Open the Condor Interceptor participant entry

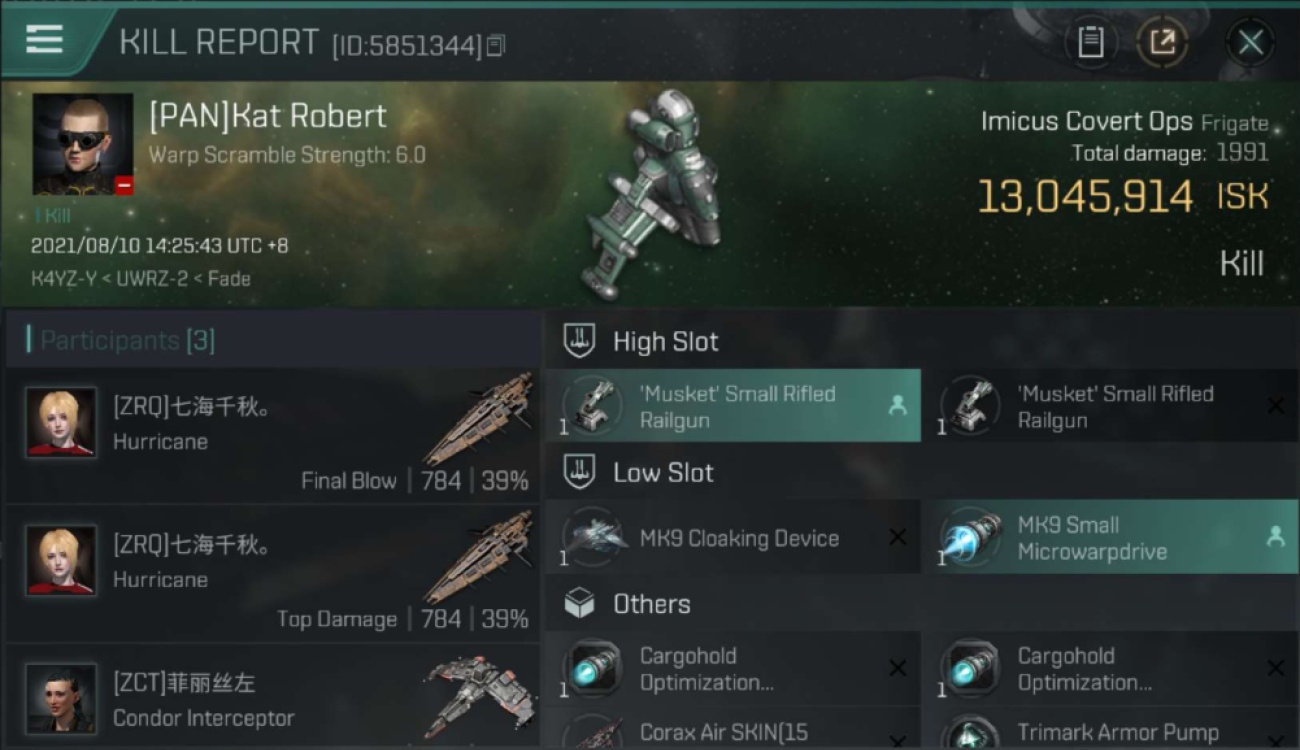[x=272, y=698]
